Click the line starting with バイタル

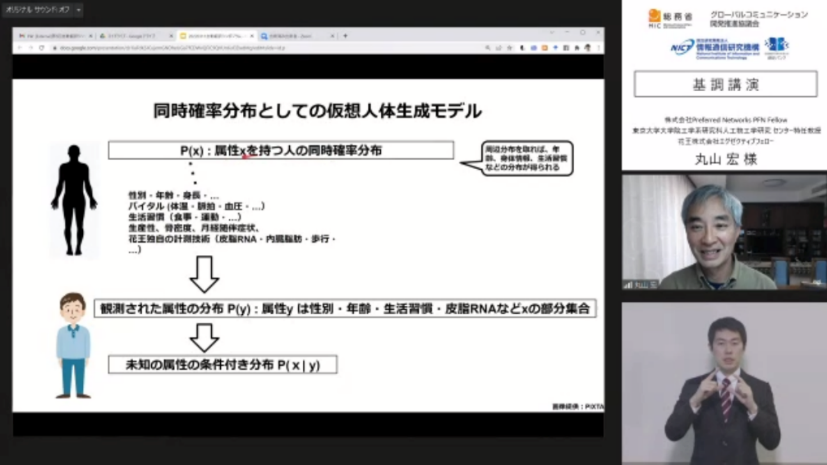tap(196, 206)
